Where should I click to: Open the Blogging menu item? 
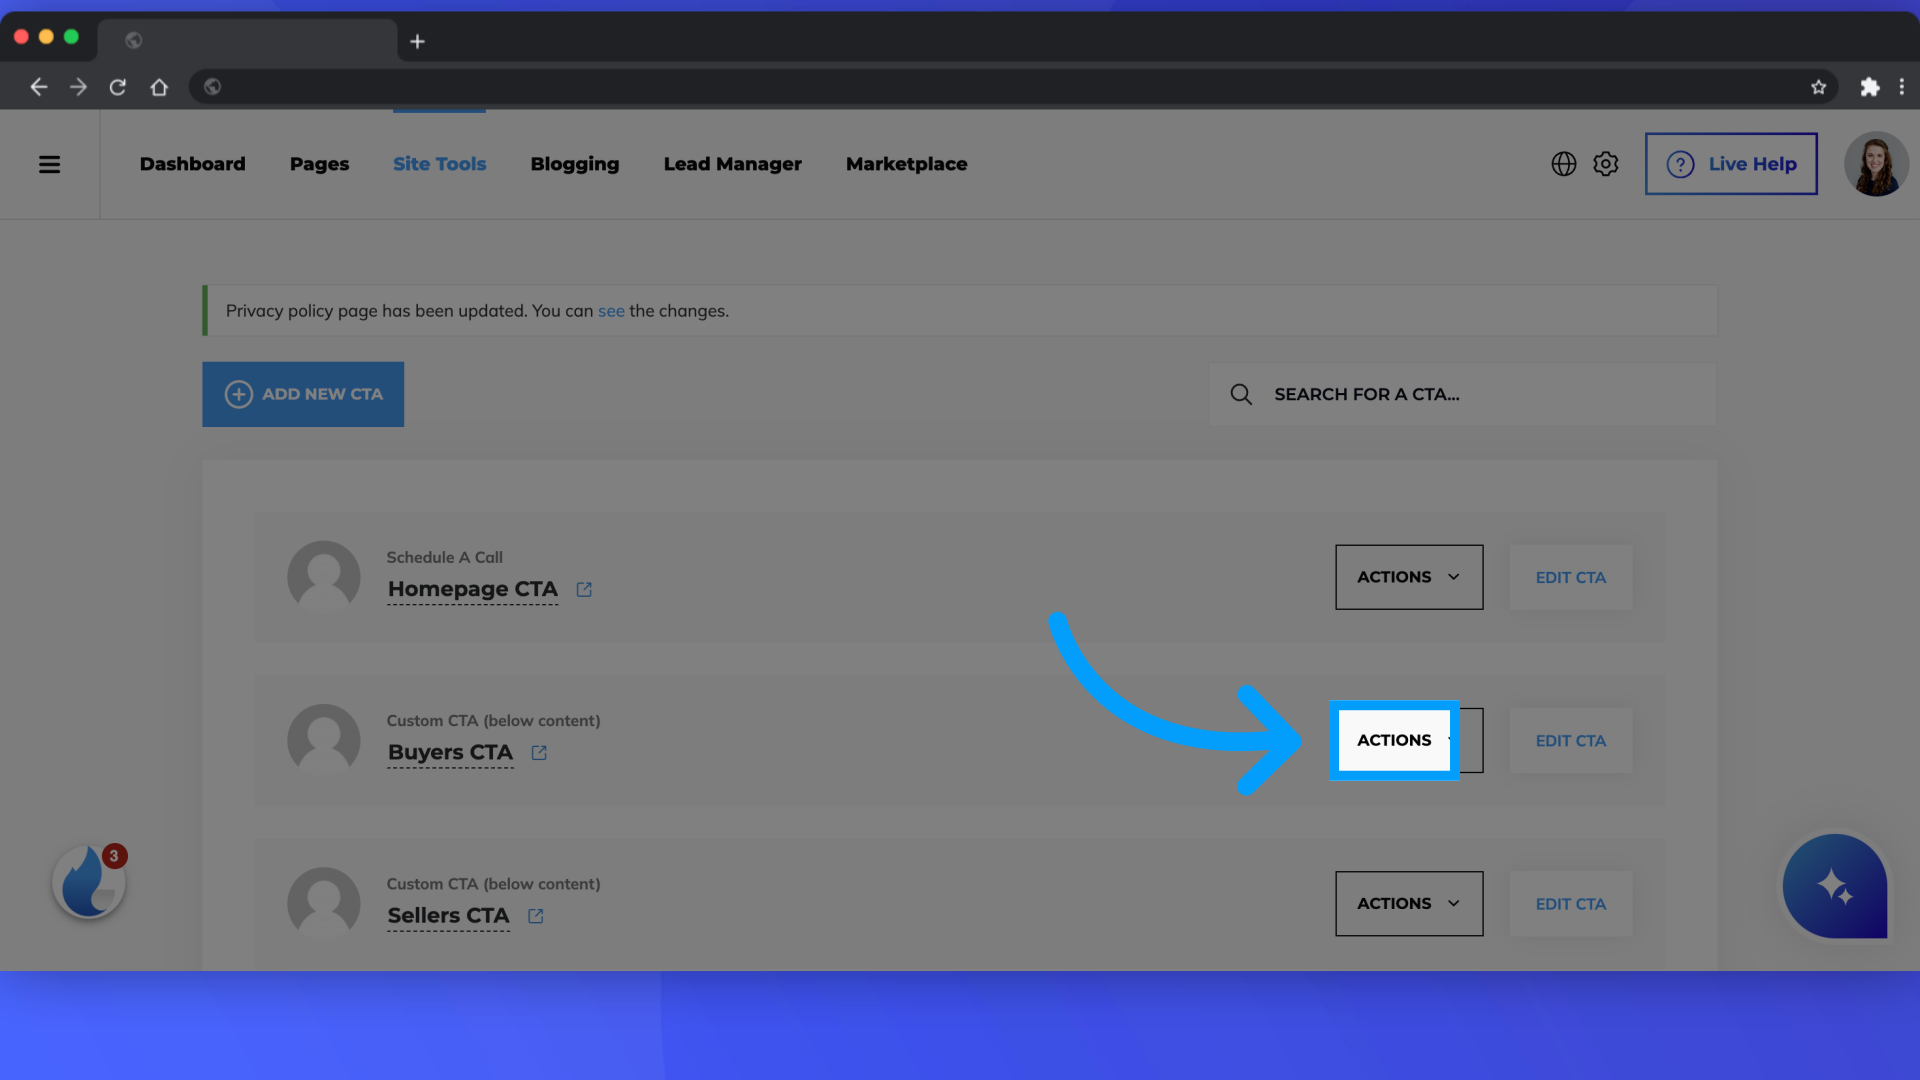coord(574,164)
